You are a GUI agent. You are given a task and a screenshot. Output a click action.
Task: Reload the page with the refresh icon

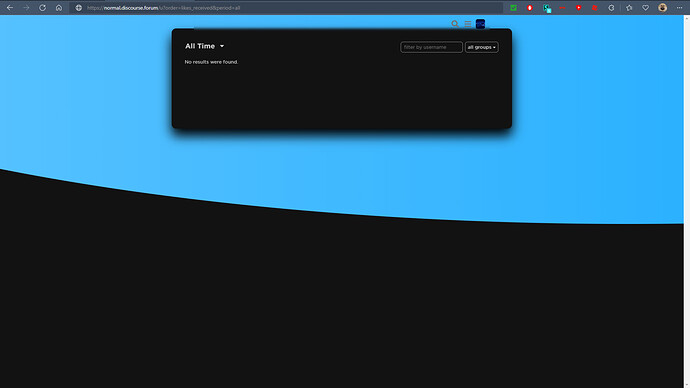[42, 7]
